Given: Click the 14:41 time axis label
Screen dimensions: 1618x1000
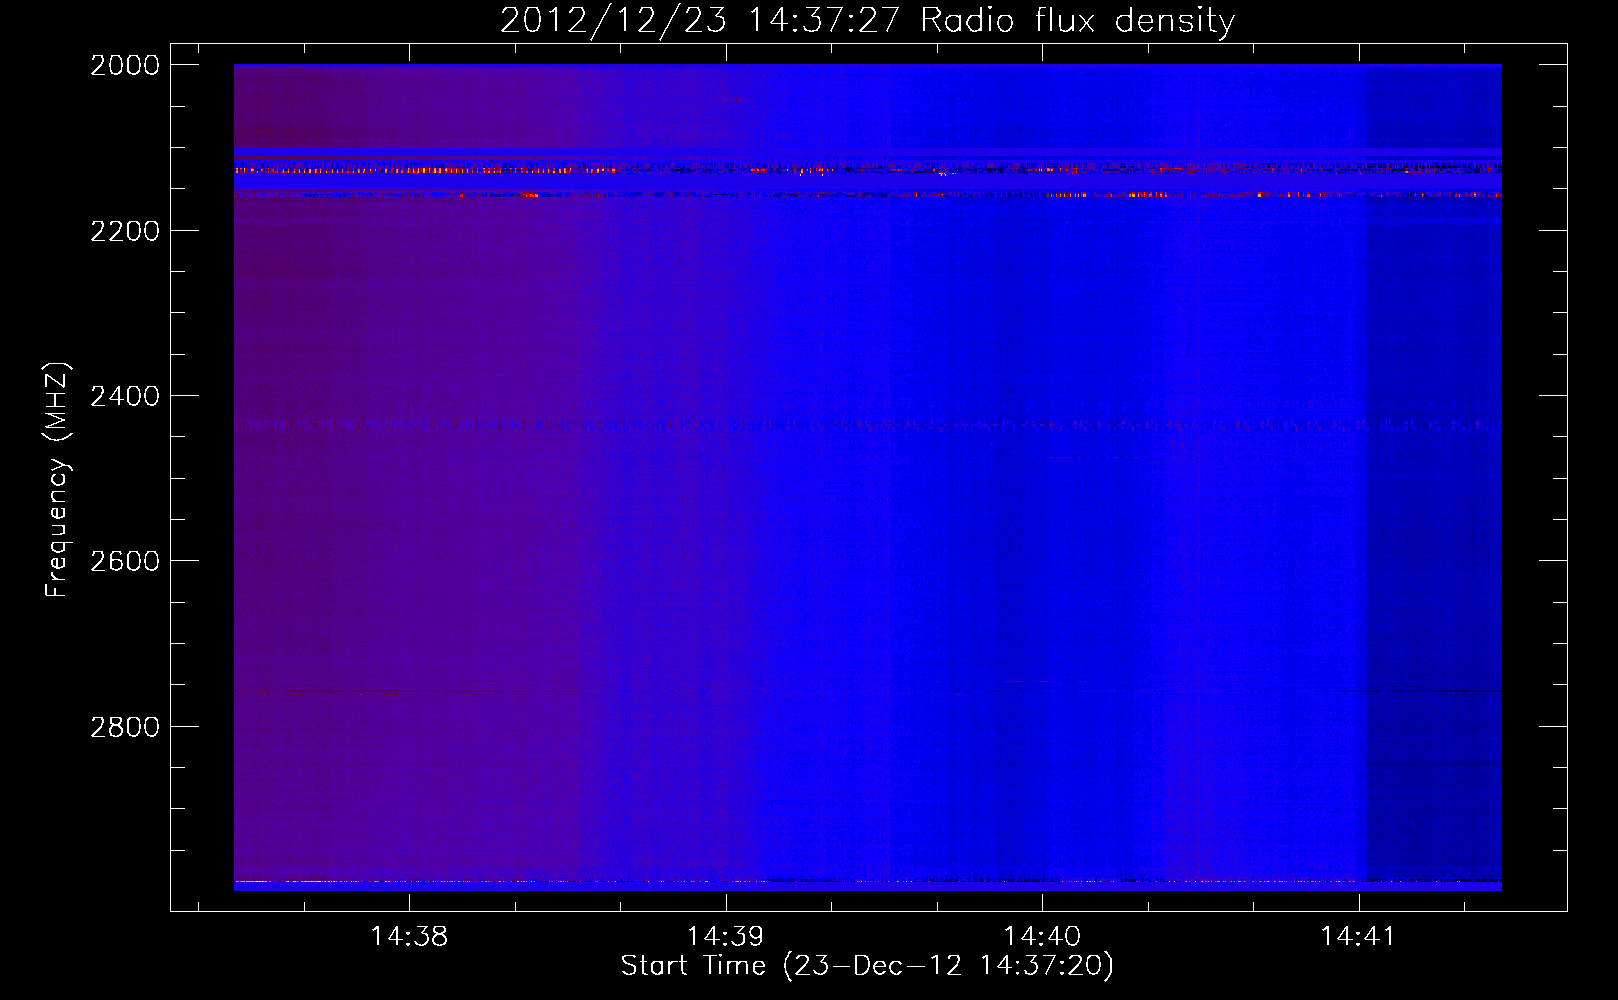Looking at the screenshot, I should pos(1358,937).
